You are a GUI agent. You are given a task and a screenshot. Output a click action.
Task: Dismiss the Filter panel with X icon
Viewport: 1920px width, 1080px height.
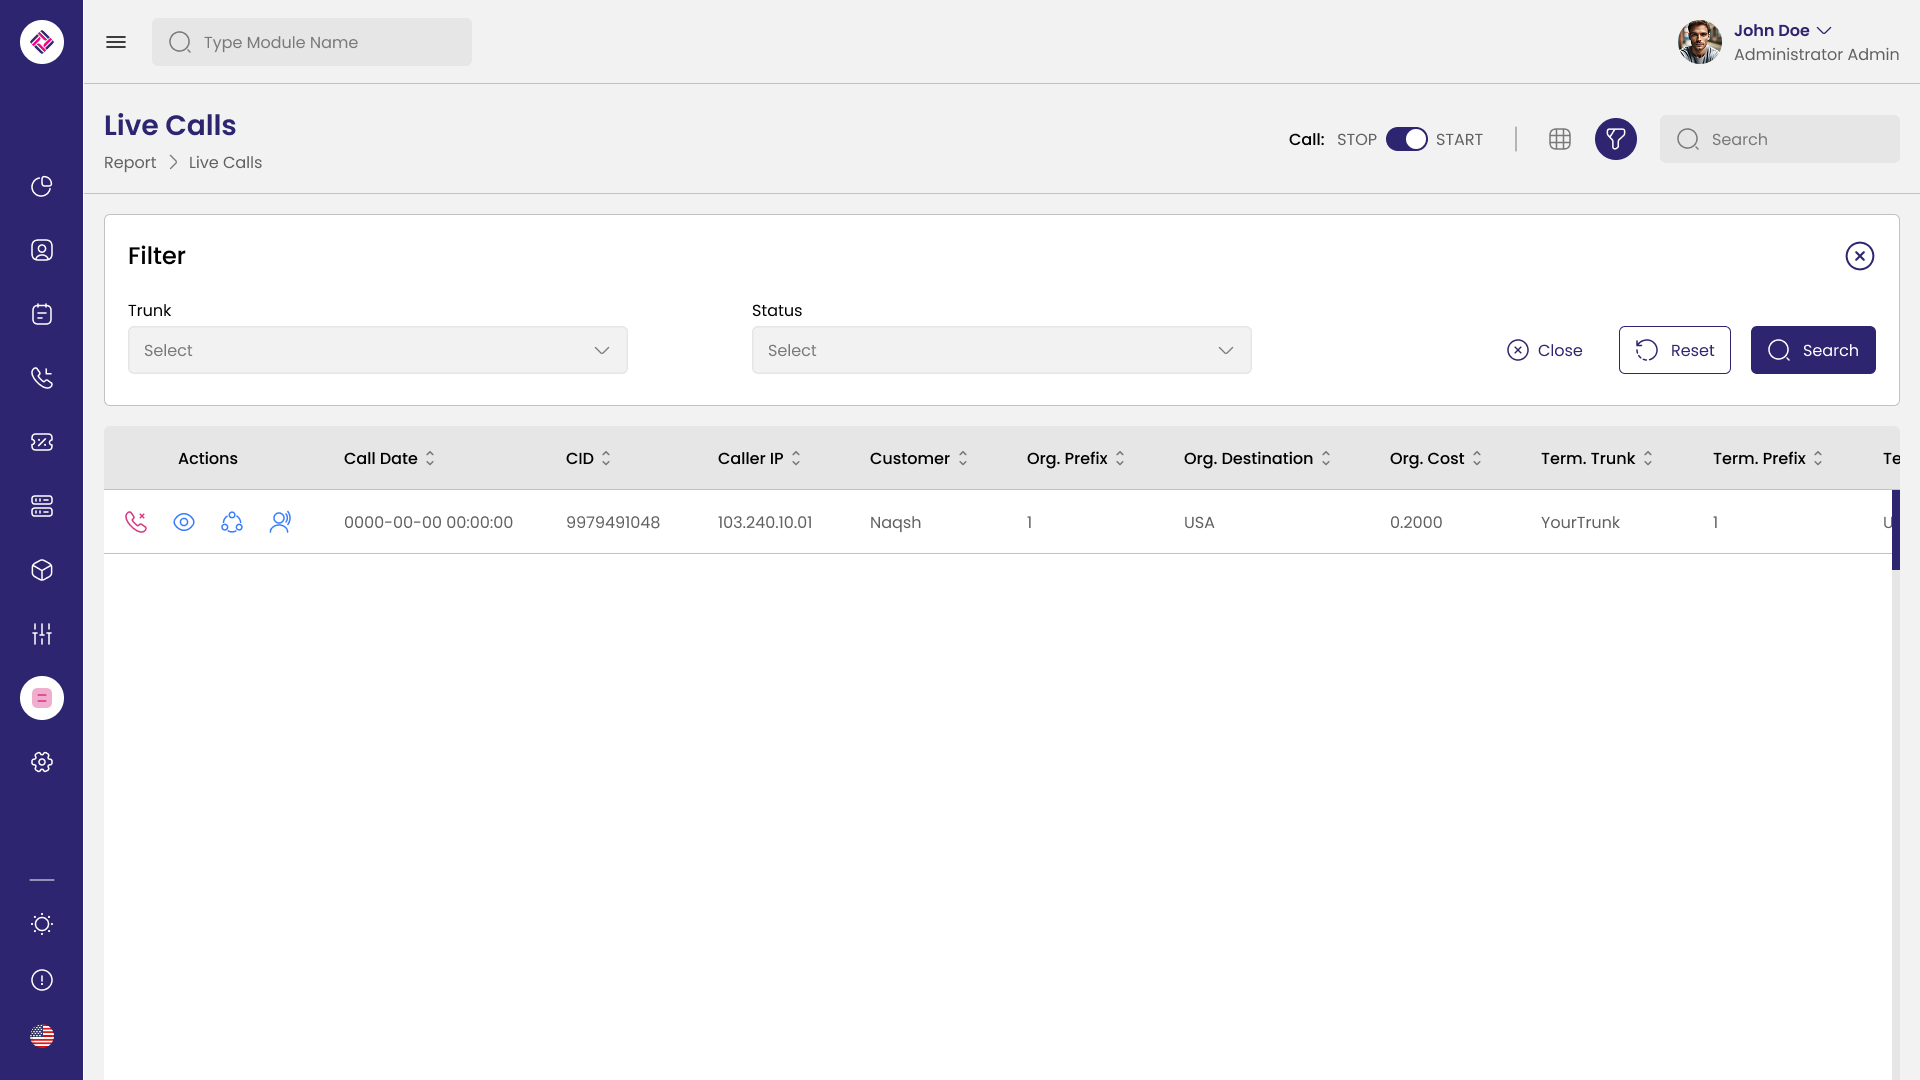(1860, 256)
